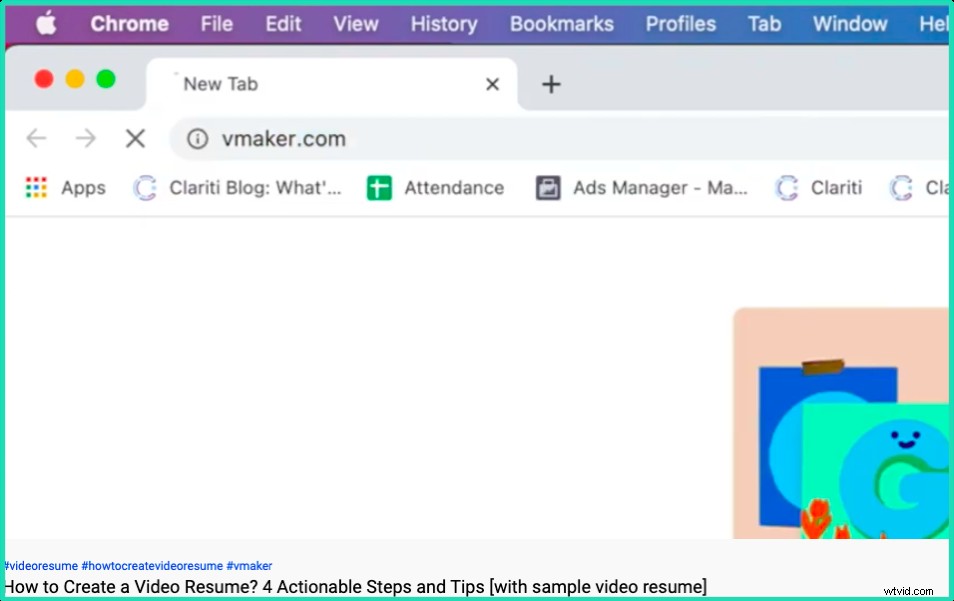954x601 pixels.
Task: Click the Attendance bookmark's green sheets icon
Action: (379, 187)
